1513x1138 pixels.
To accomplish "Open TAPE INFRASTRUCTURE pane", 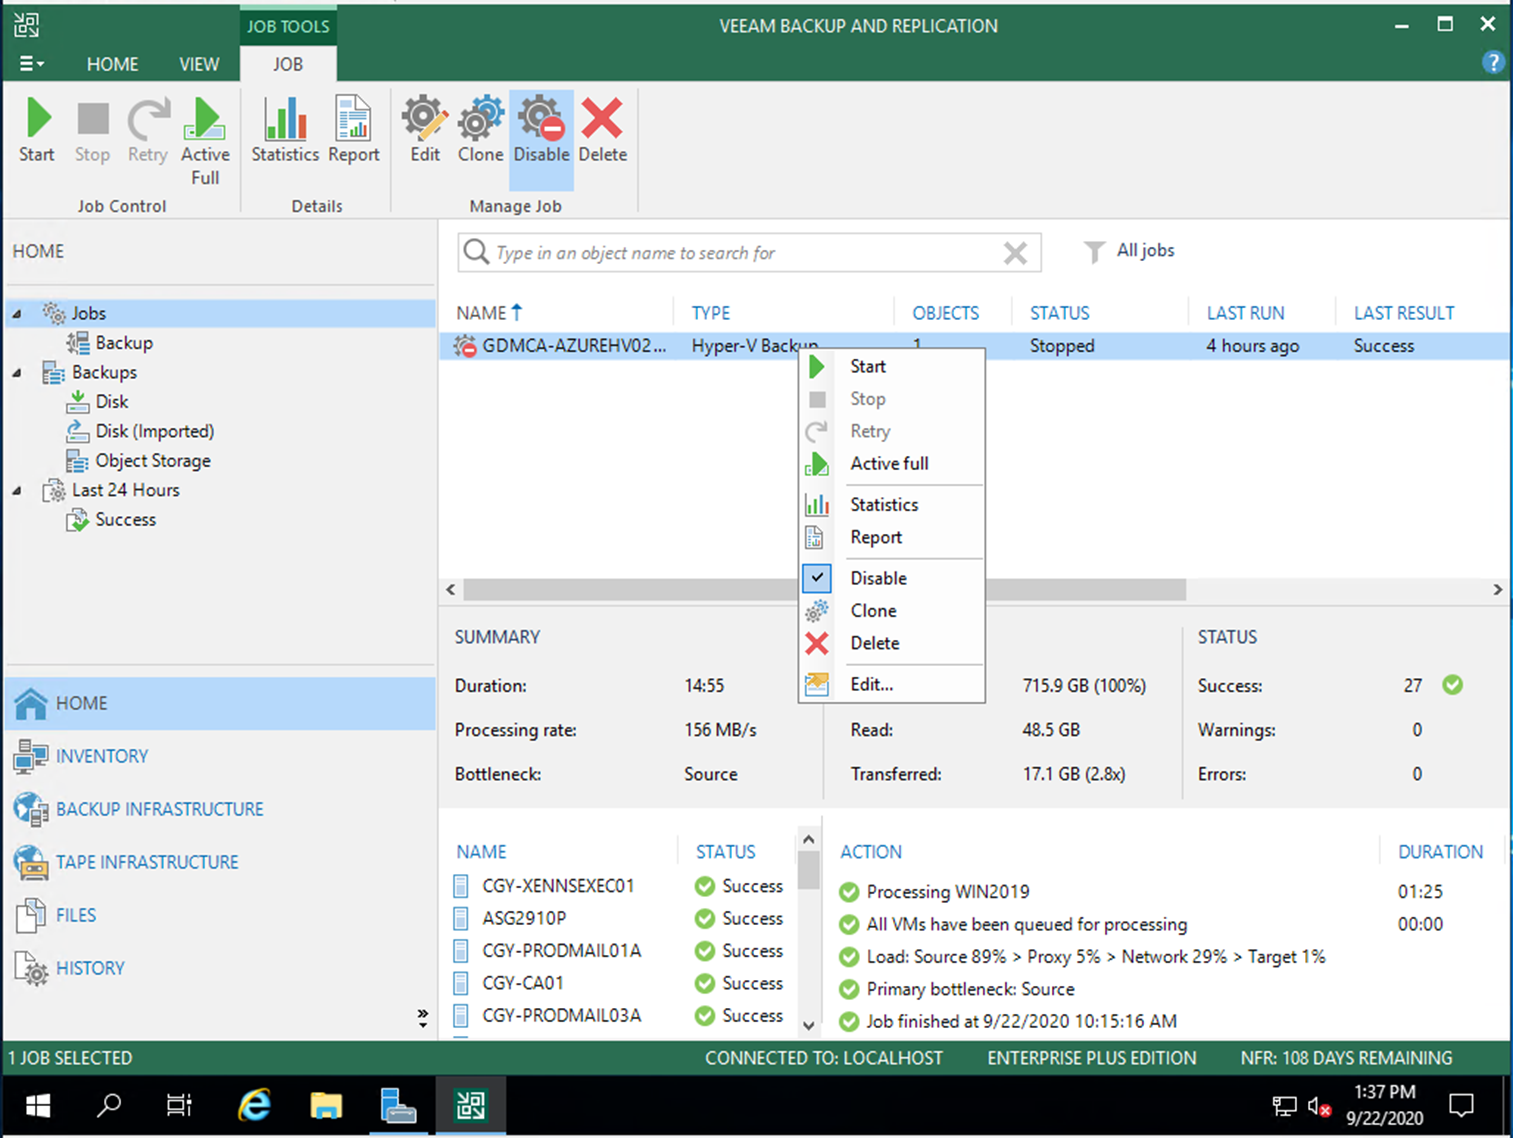I will [220, 862].
